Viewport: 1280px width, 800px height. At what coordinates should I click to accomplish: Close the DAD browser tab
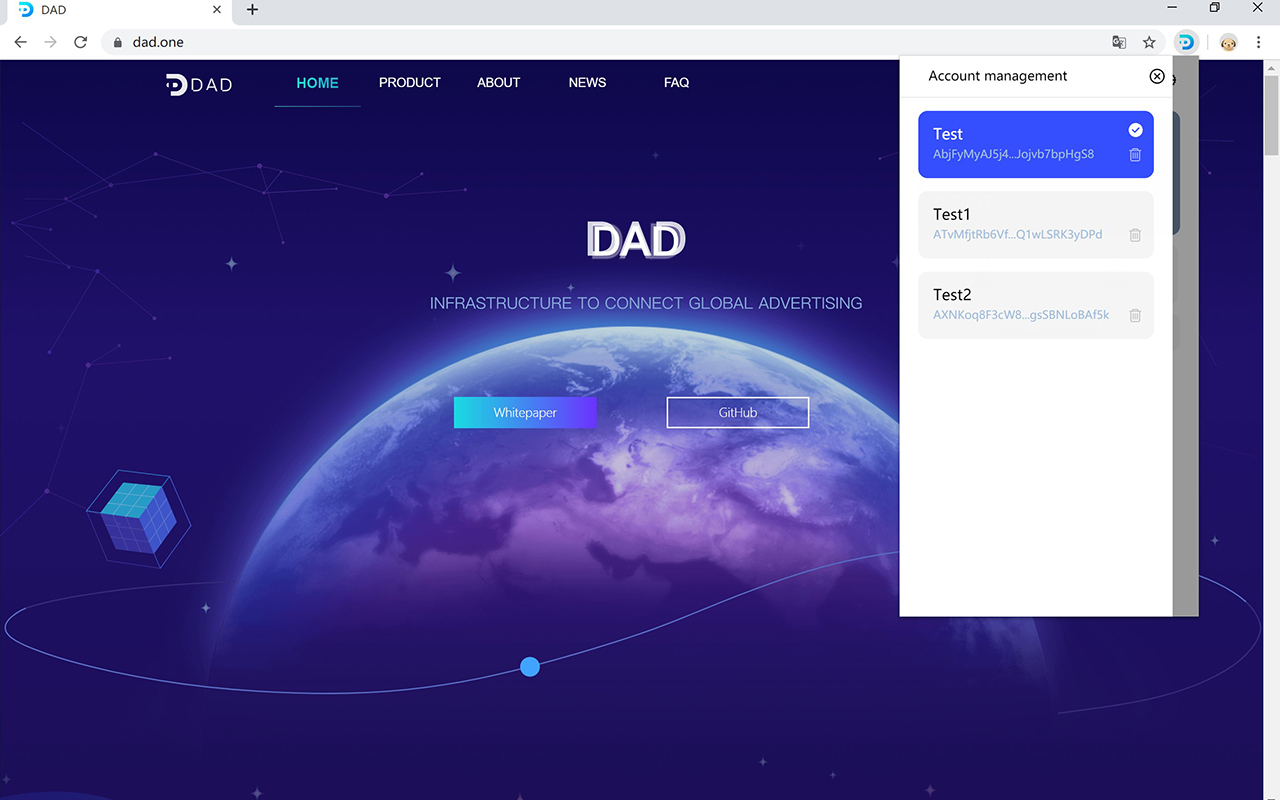click(217, 10)
